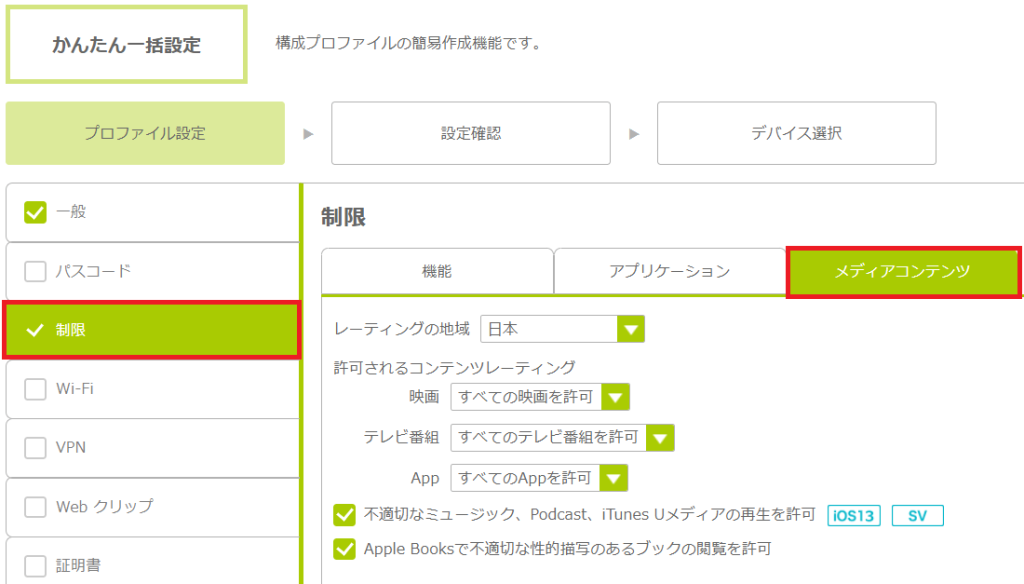The height and width of the screenshot is (584, 1024).
Task: Enable the 証明書 checkbox
Action: [x=35, y=565]
